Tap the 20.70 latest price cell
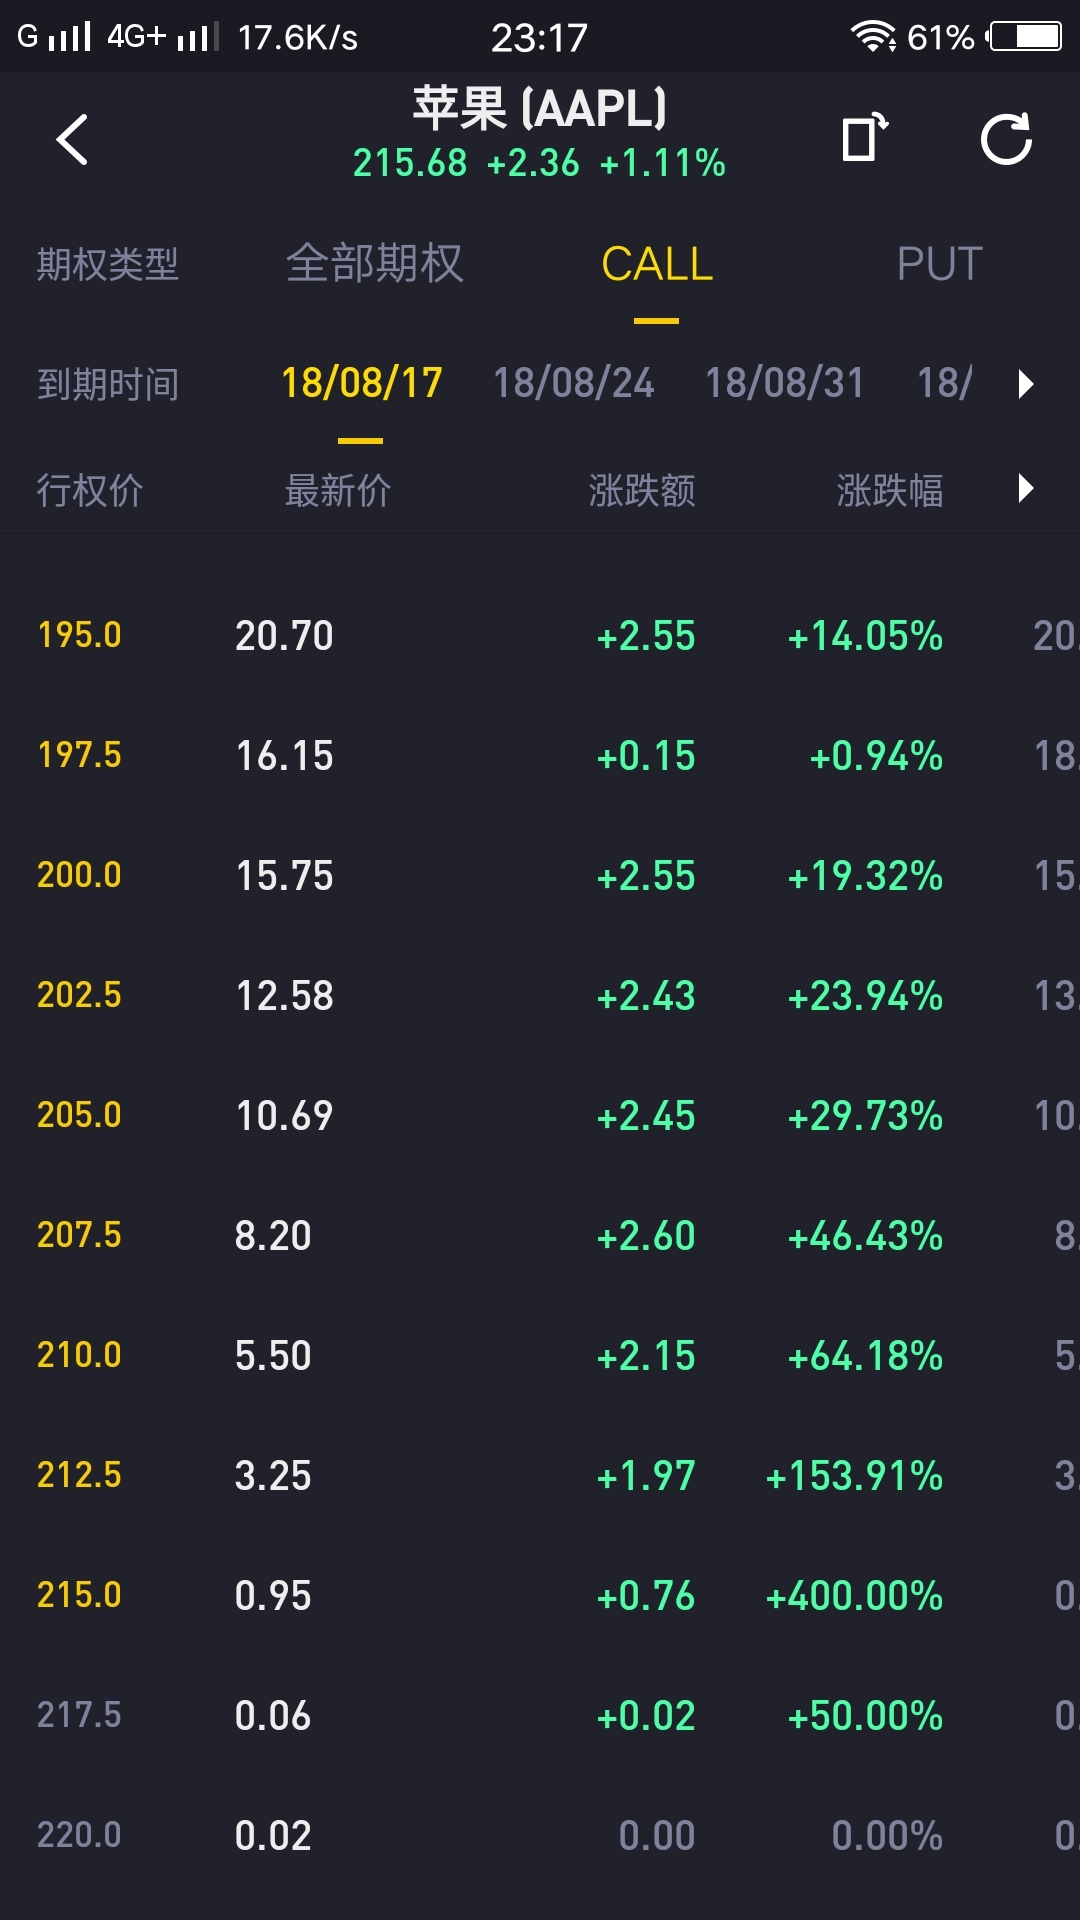Viewport: 1080px width, 1920px height. click(x=284, y=636)
